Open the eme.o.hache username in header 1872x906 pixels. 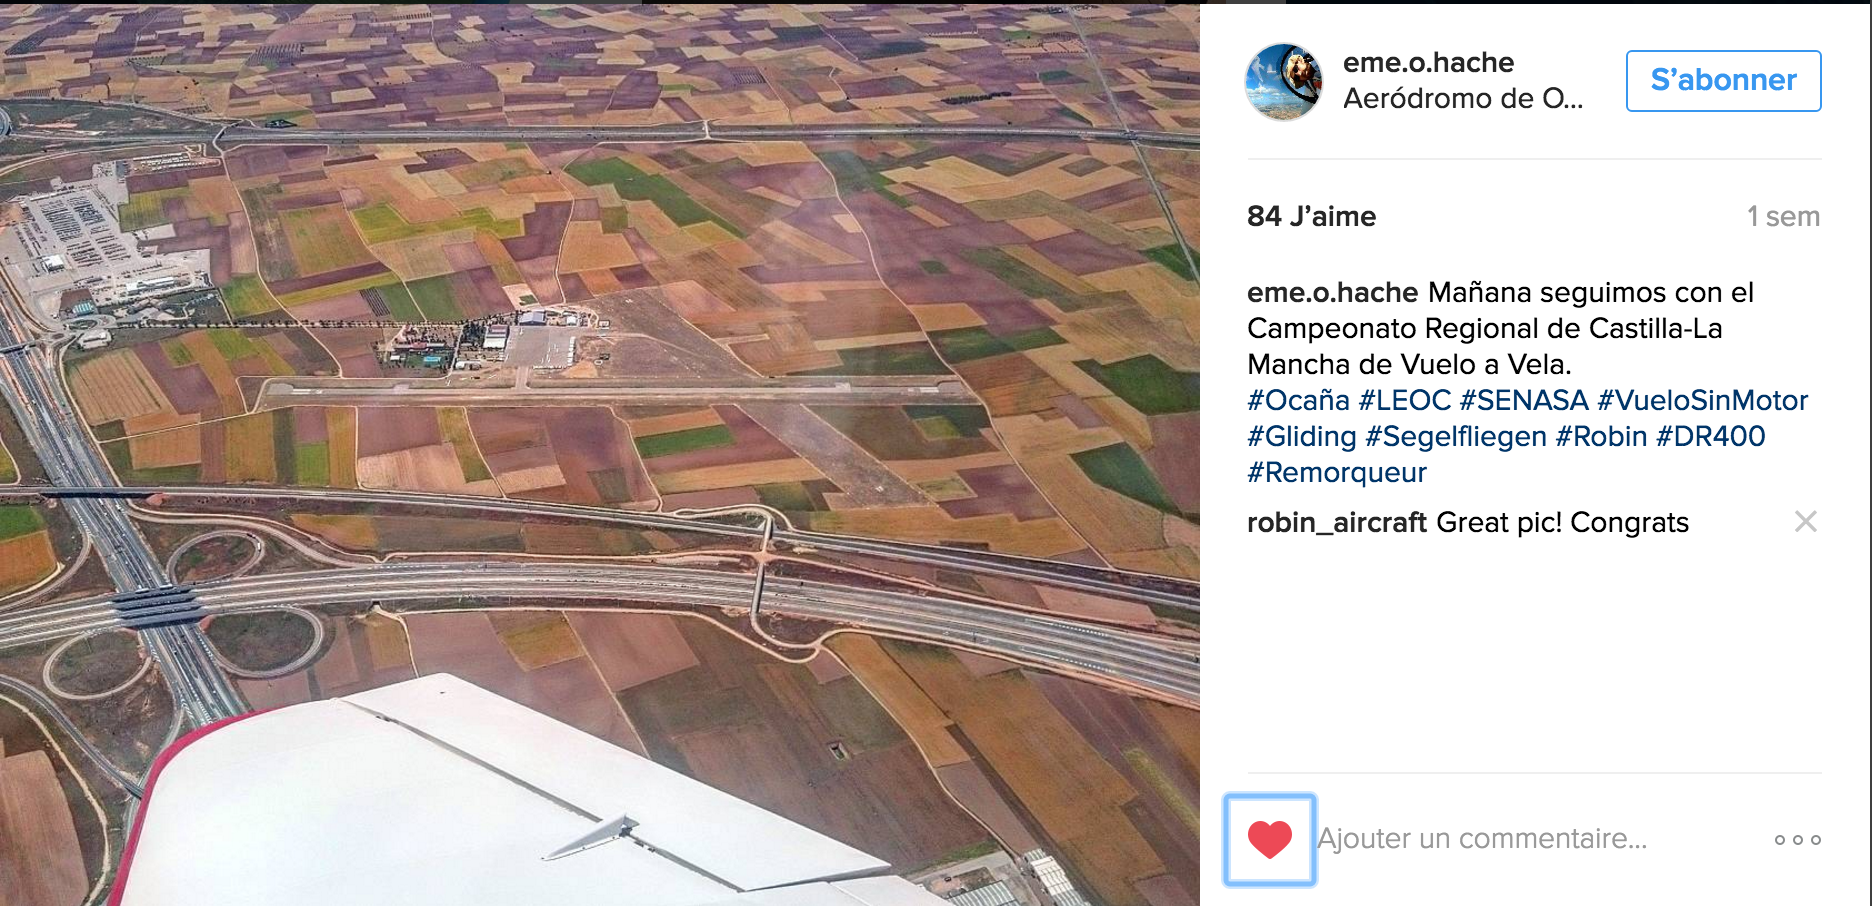(1428, 62)
